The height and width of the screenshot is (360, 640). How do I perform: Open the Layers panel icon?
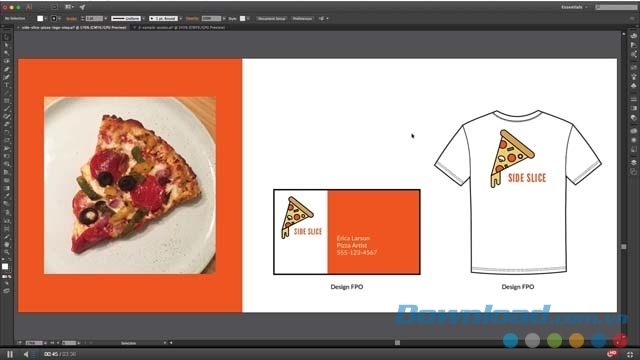pyautogui.click(x=633, y=162)
